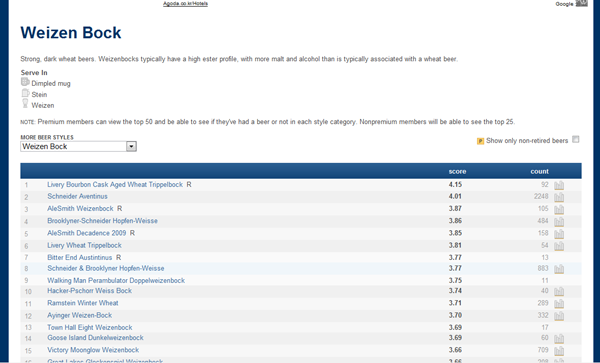Click count value 883
Viewport: 600px width, 363px height.
543,268
